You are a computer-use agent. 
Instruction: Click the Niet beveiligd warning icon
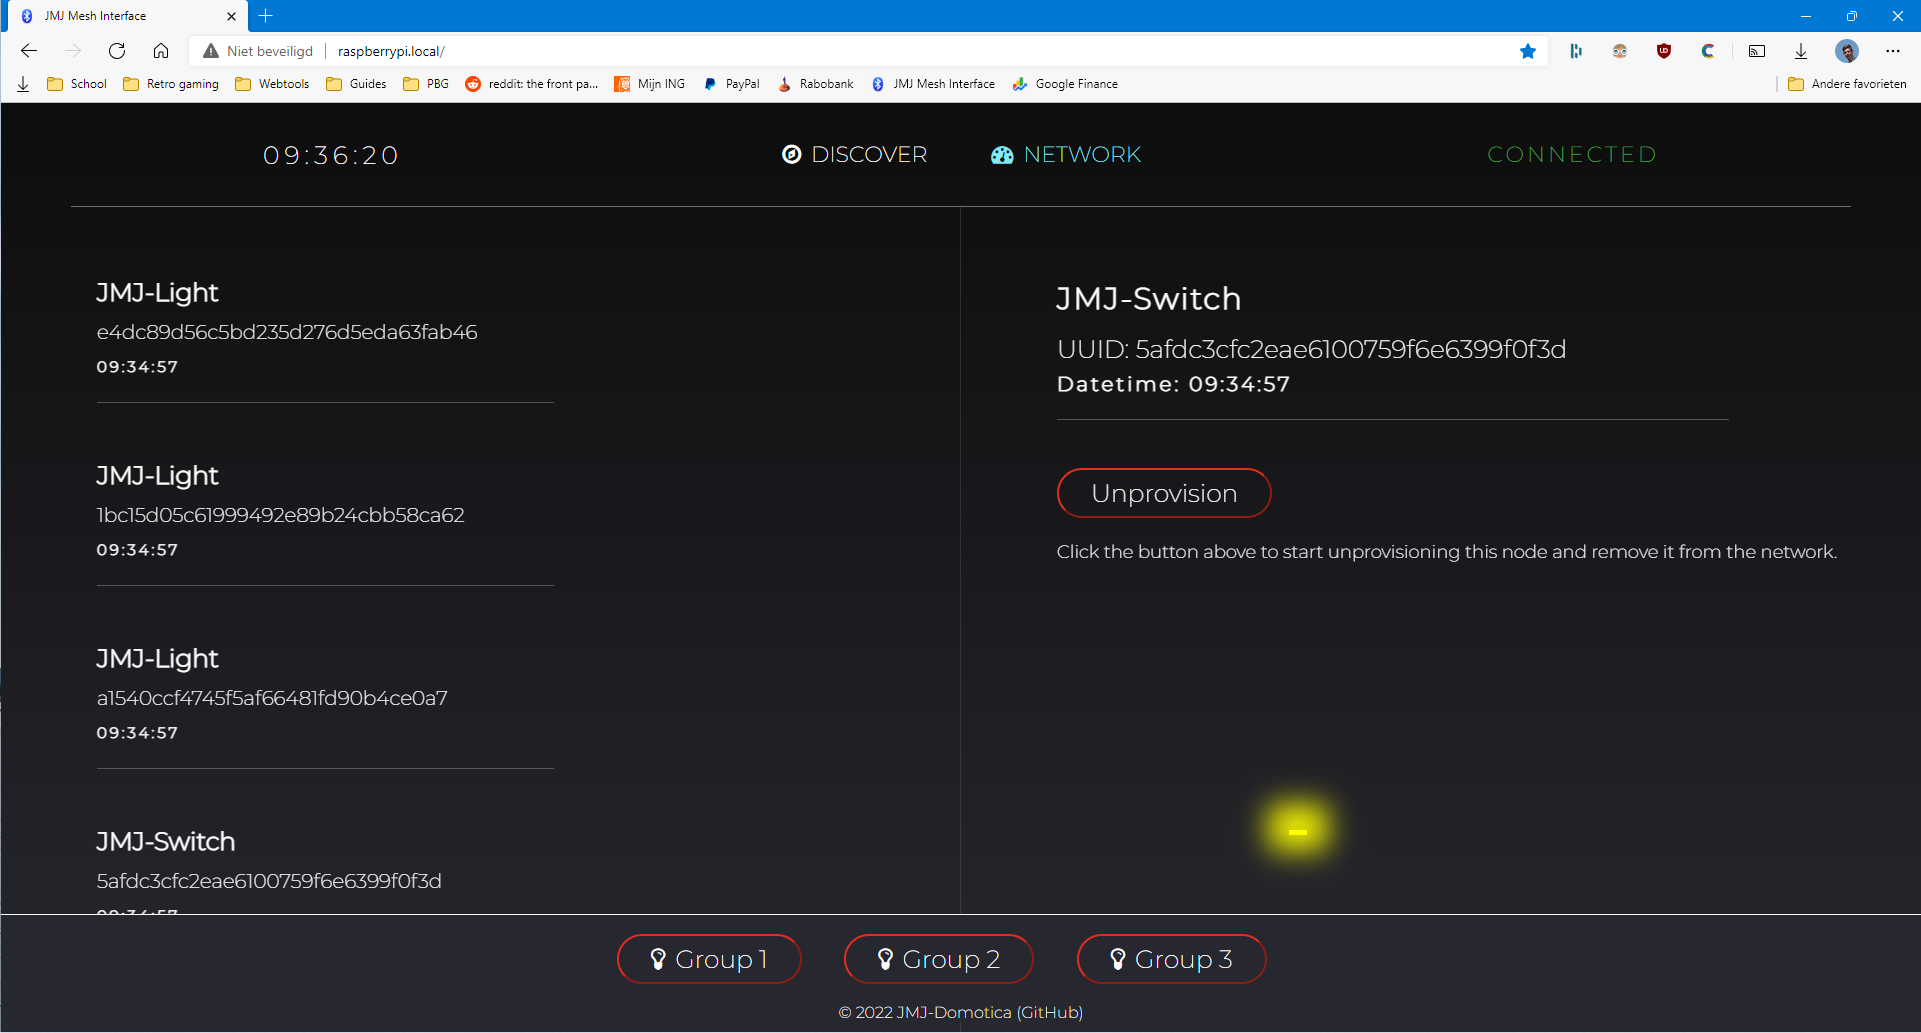pos(210,50)
